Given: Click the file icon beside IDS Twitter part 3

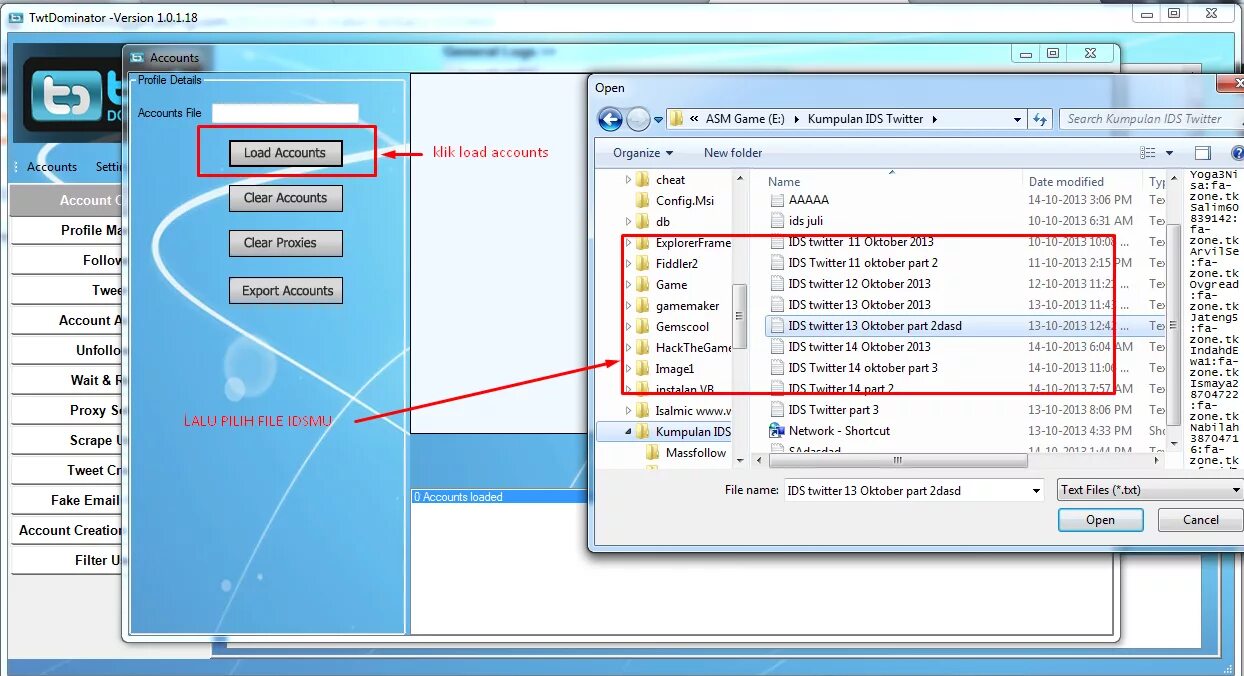Looking at the screenshot, I should tap(778, 410).
